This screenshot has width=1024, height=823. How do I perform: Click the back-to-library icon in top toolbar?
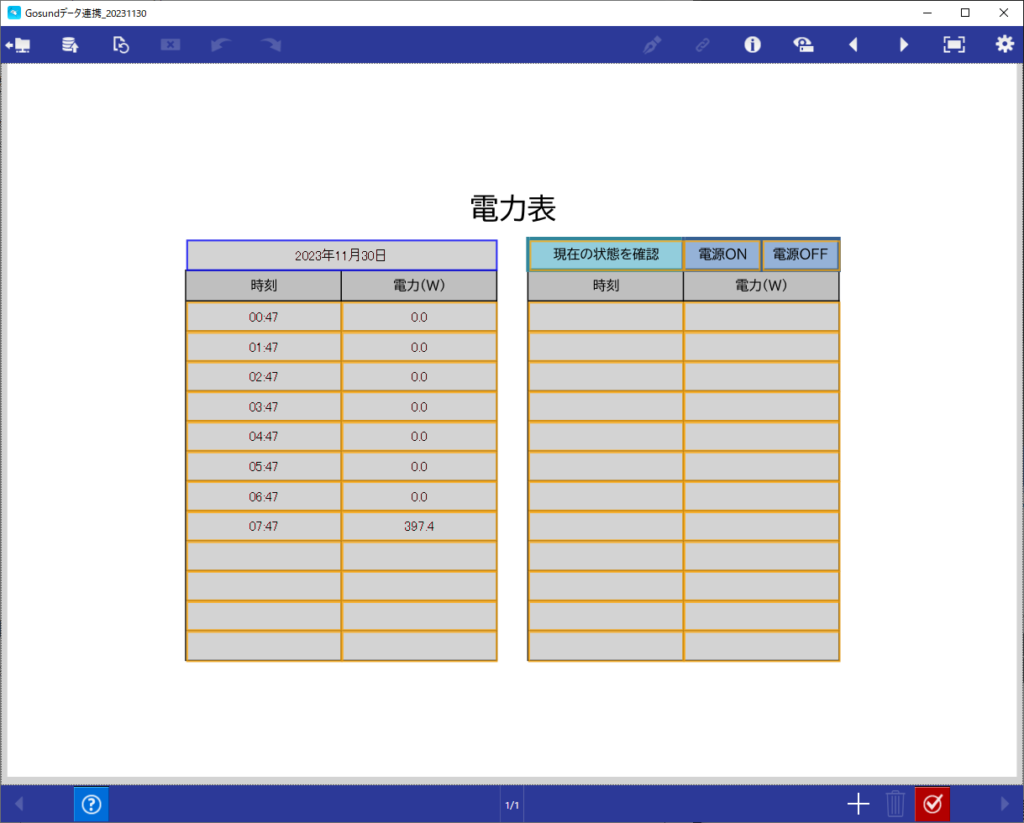[x=18, y=45]
